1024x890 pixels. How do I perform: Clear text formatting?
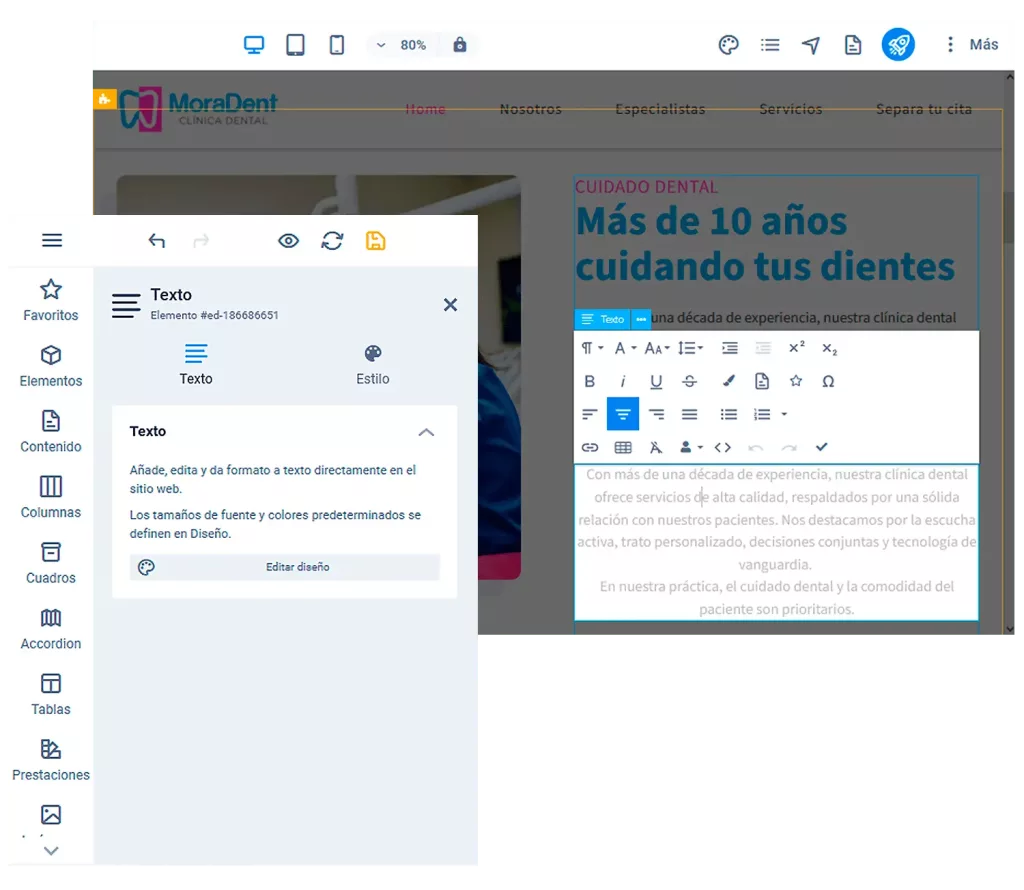656,447
